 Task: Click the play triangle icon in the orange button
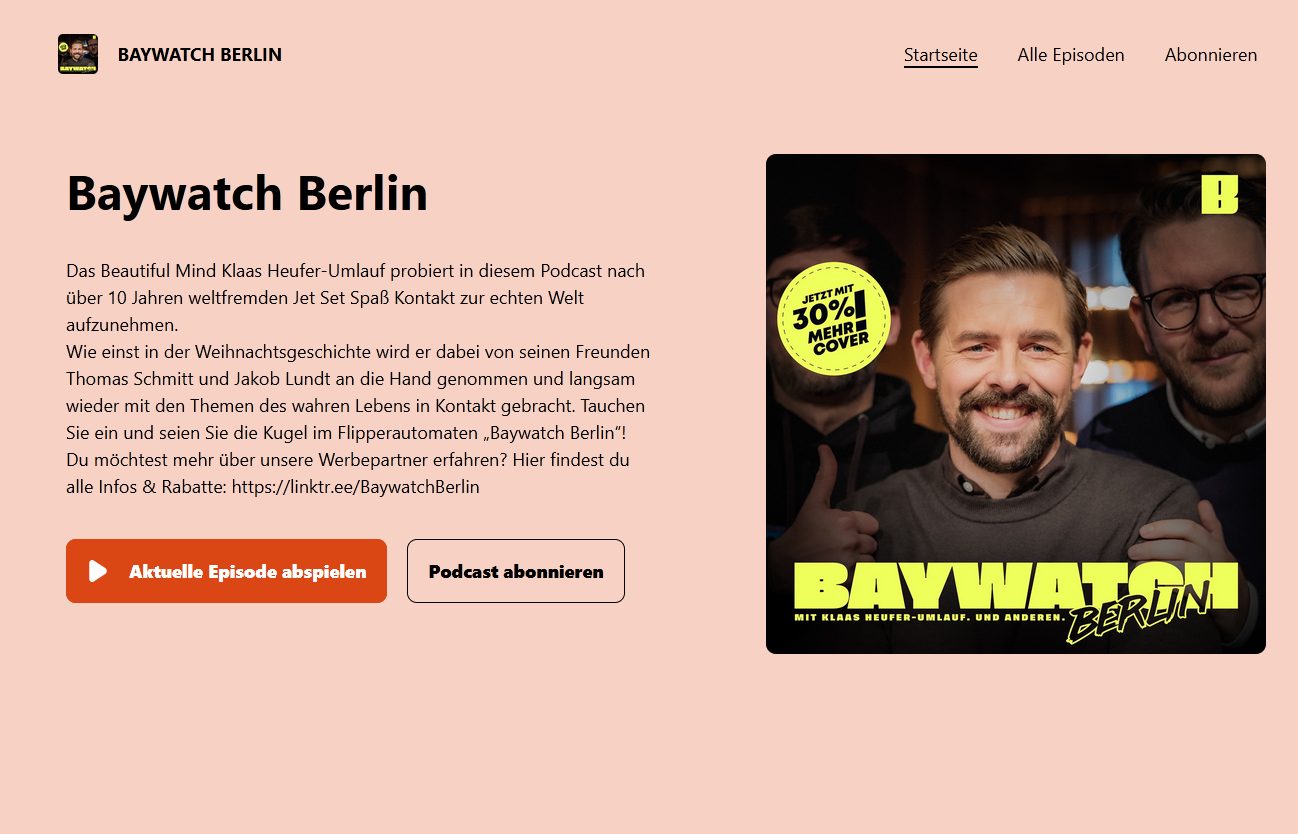coord(98,571)
